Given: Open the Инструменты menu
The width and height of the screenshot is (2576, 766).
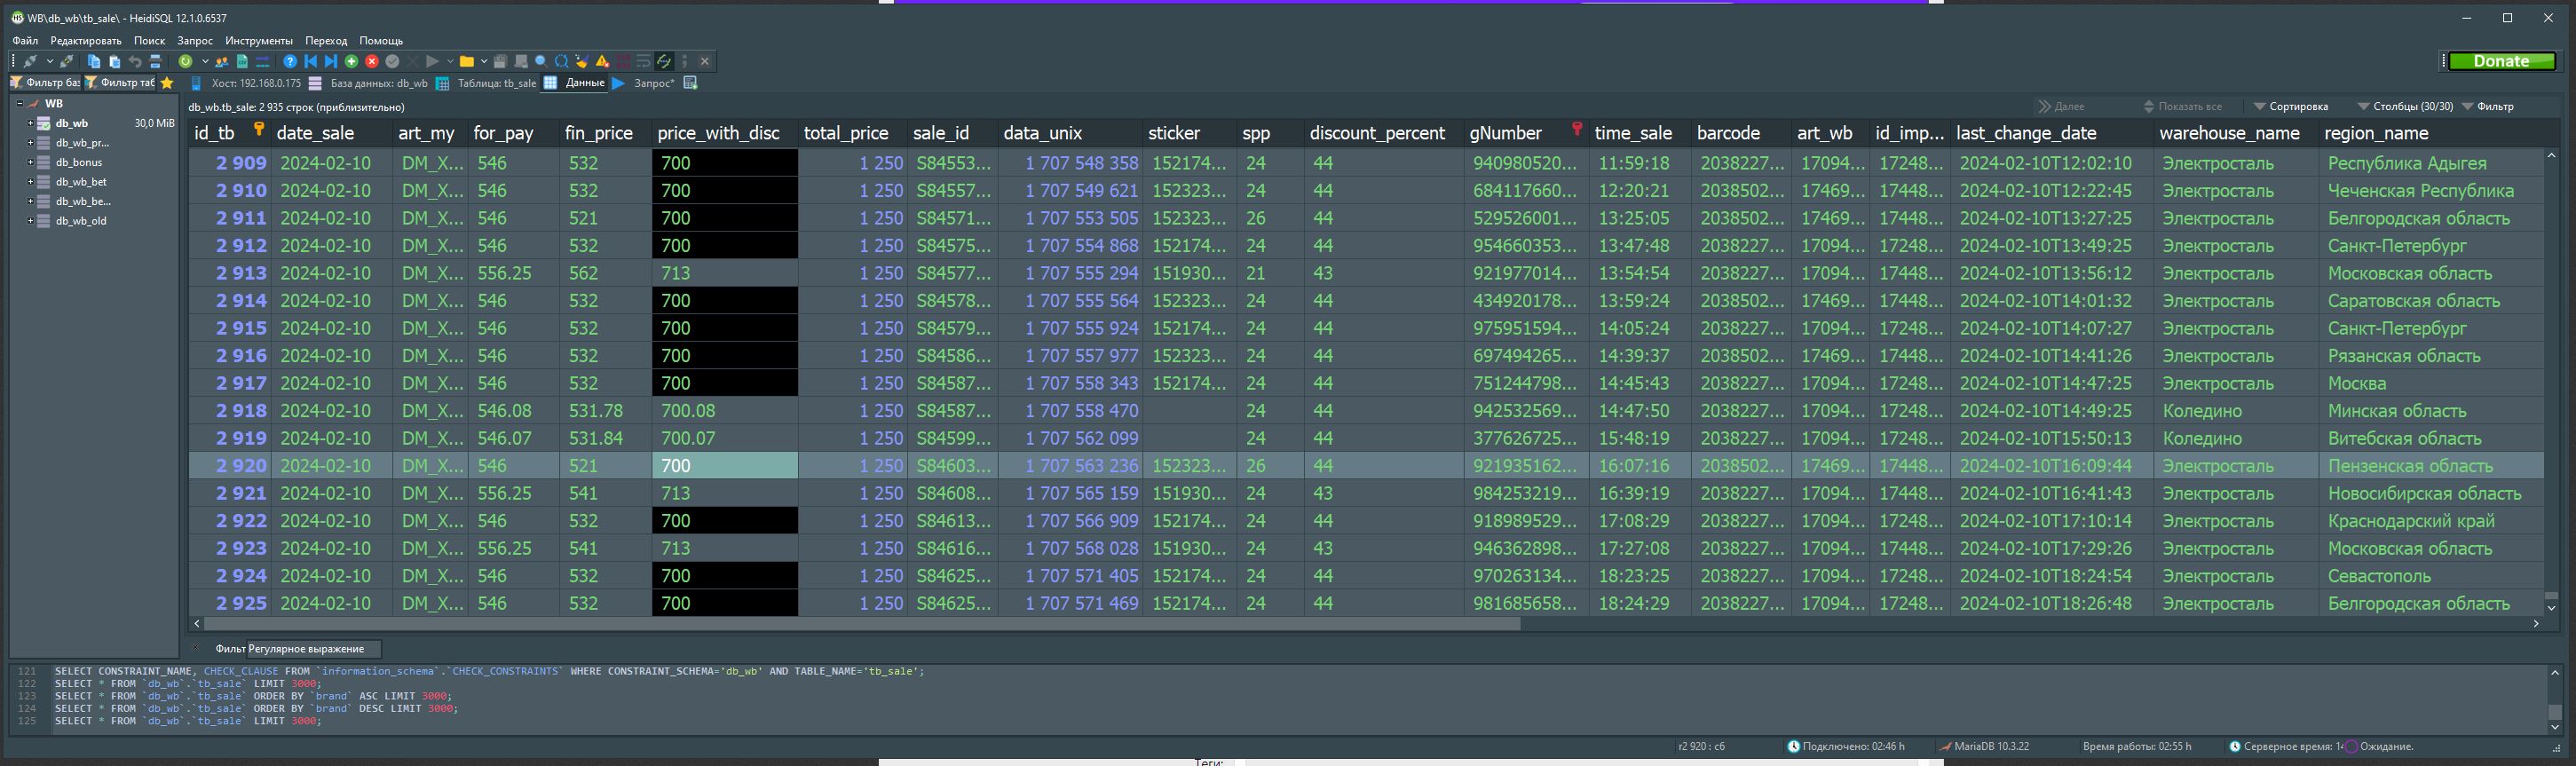Looking at the screenshot, I should 259,41.
